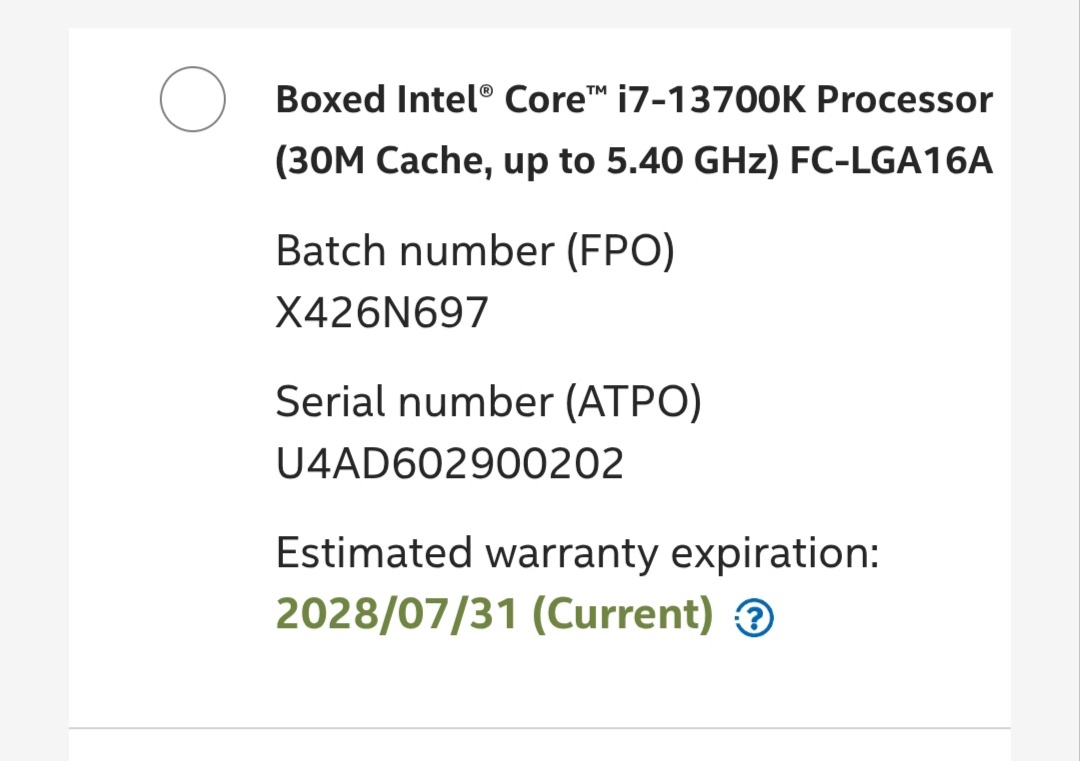Open the warranty expiration help icon
1080x761 pixels.
[x=754, y=619]
